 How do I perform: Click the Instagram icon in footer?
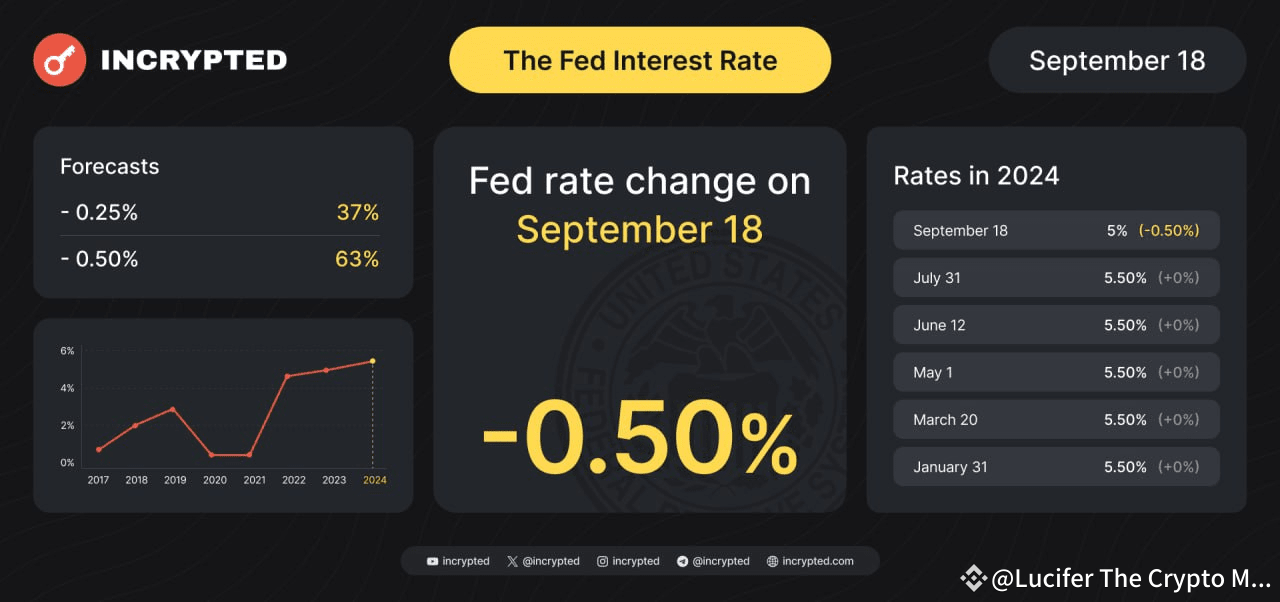point(602,561)
